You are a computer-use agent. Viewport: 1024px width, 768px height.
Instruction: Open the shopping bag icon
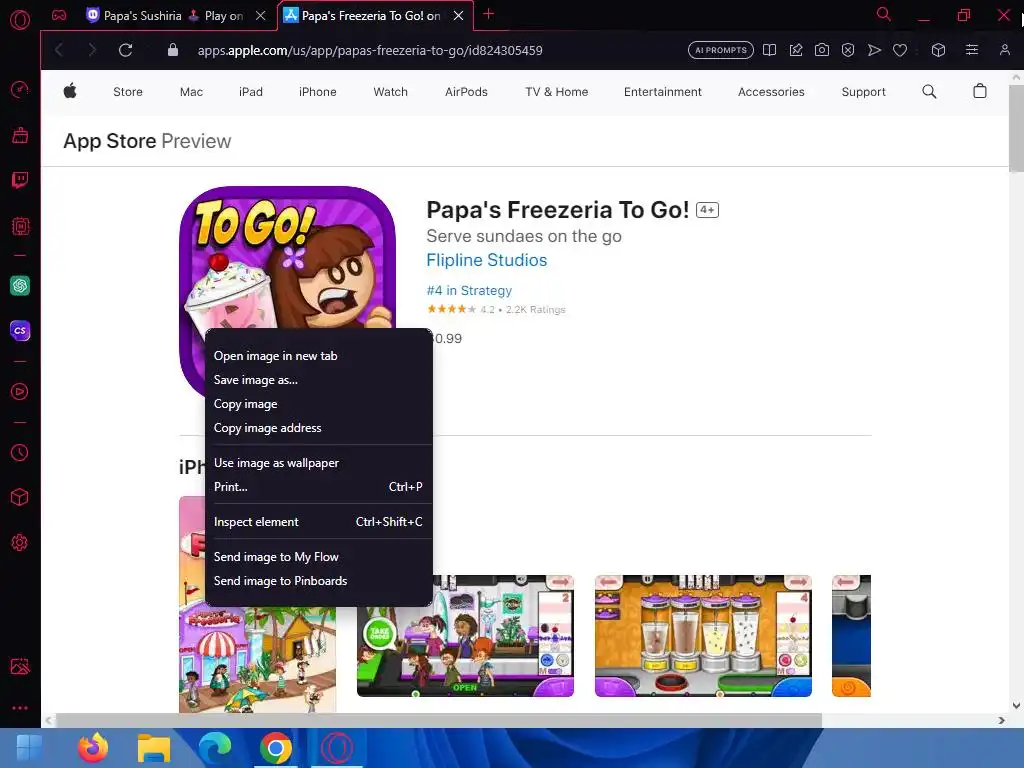coord(980,91)
